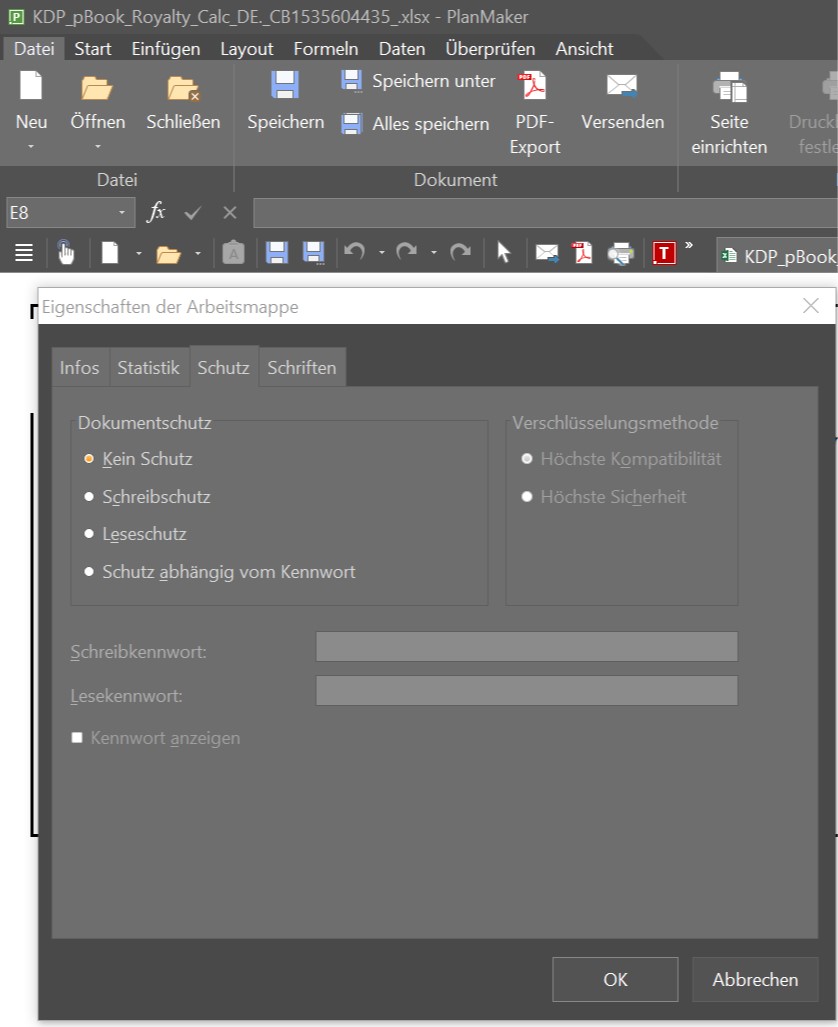The height and width of the screenshot is (1027, 838).
Task: Click the send email icon in the quick toolbar
Action: 546,253
